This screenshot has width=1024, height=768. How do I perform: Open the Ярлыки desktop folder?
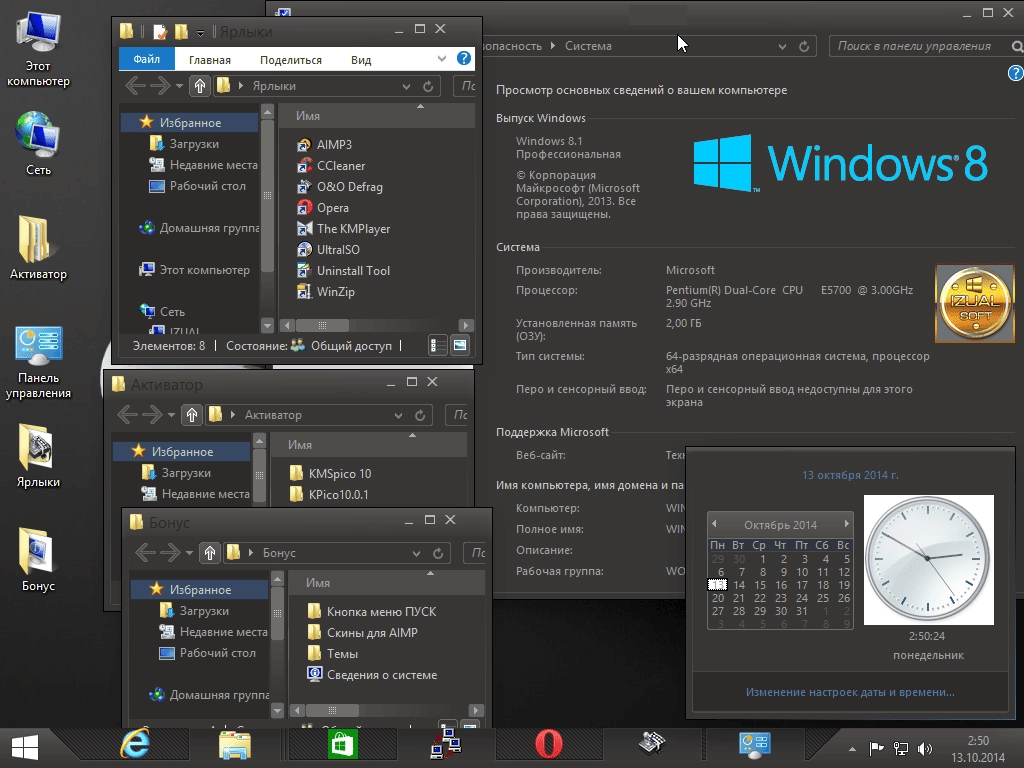(x=38, y=456)
